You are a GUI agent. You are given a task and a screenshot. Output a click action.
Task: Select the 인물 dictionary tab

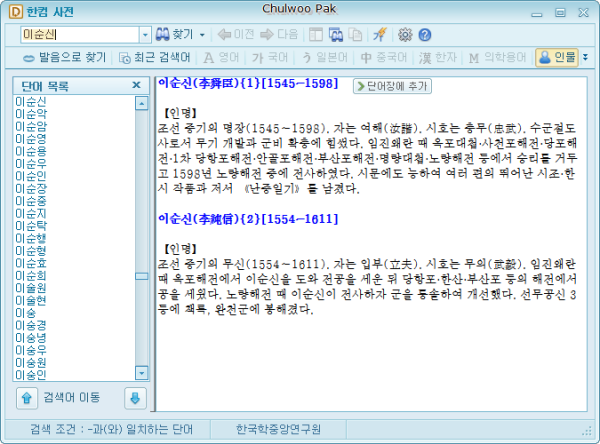[x=557, y=57]
